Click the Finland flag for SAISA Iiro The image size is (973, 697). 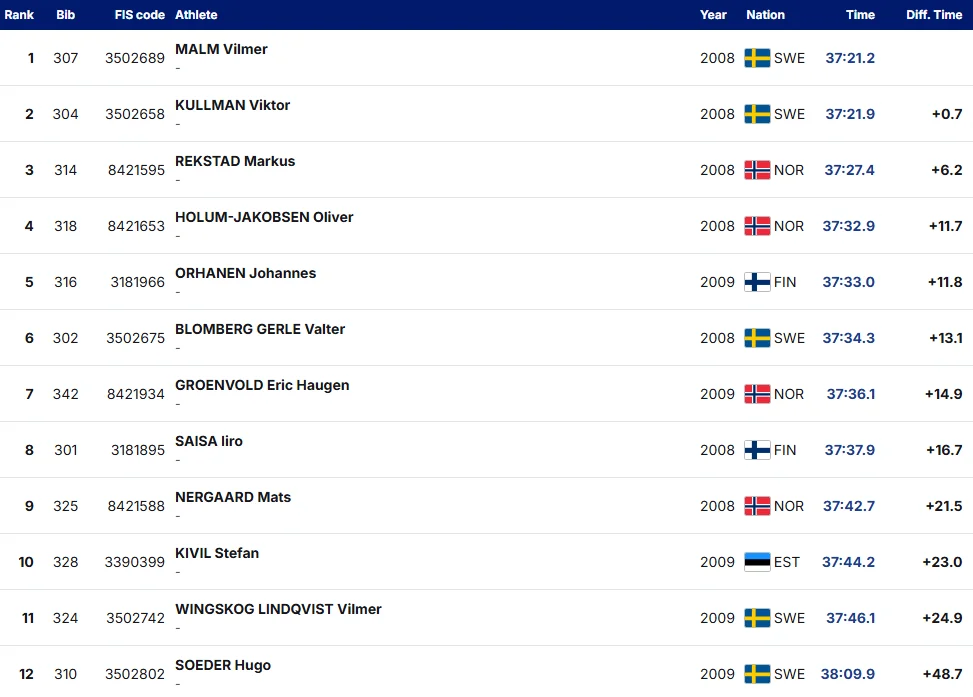757,450
